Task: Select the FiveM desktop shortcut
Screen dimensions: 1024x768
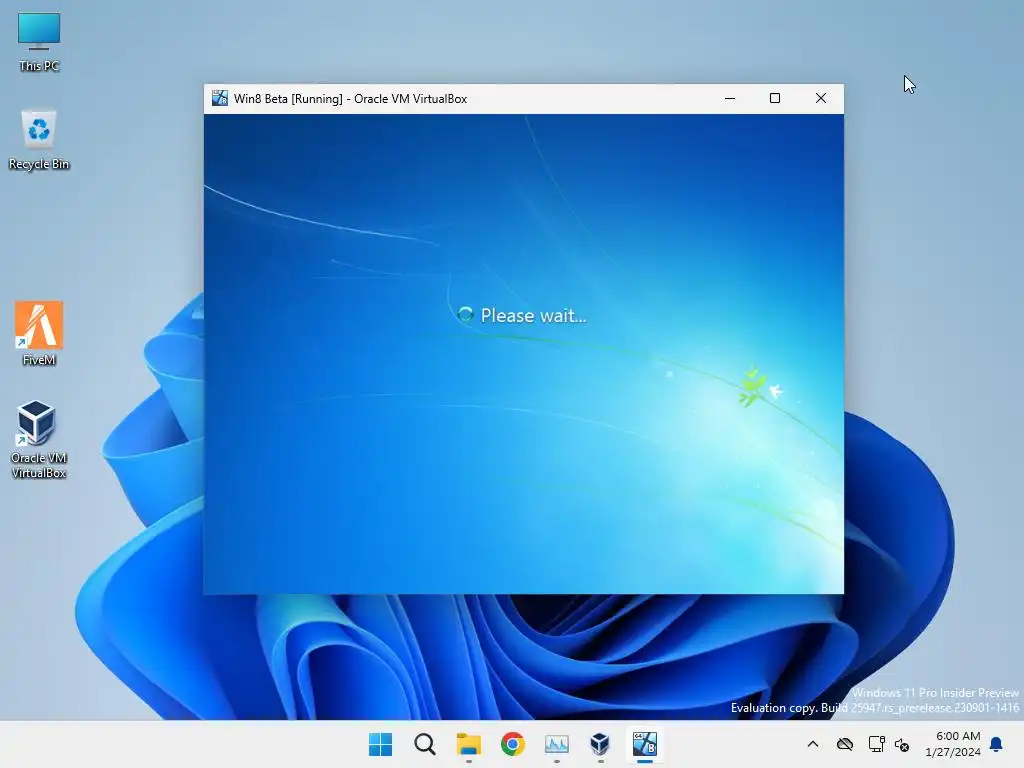Action: click(x=39, y=333)
